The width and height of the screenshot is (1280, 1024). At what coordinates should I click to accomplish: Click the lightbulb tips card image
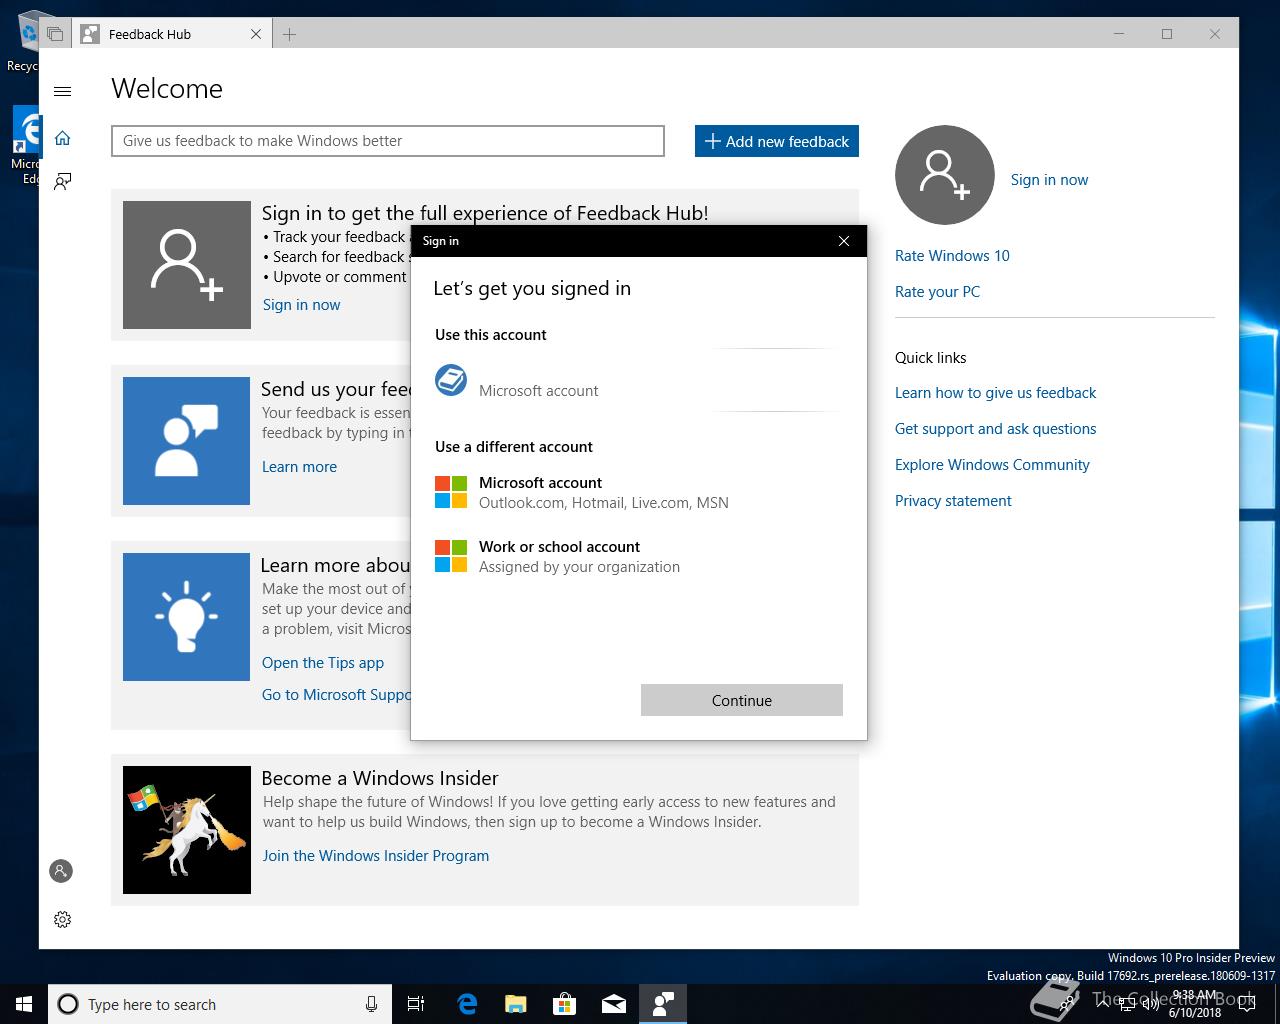point(186,617)
